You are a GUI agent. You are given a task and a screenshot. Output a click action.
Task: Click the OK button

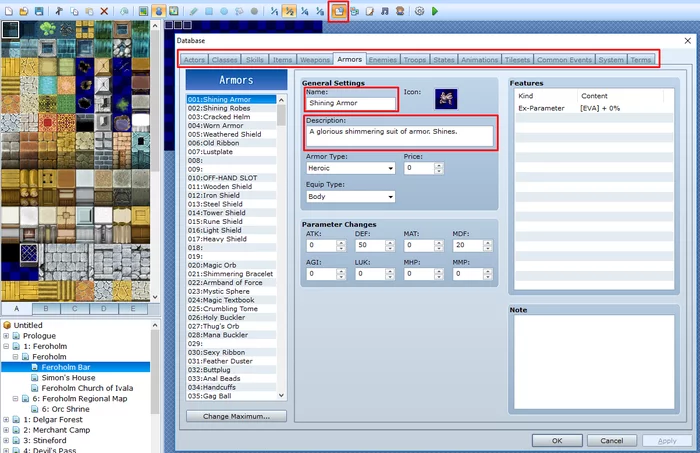pyautogui.click(x=557, y=441)
